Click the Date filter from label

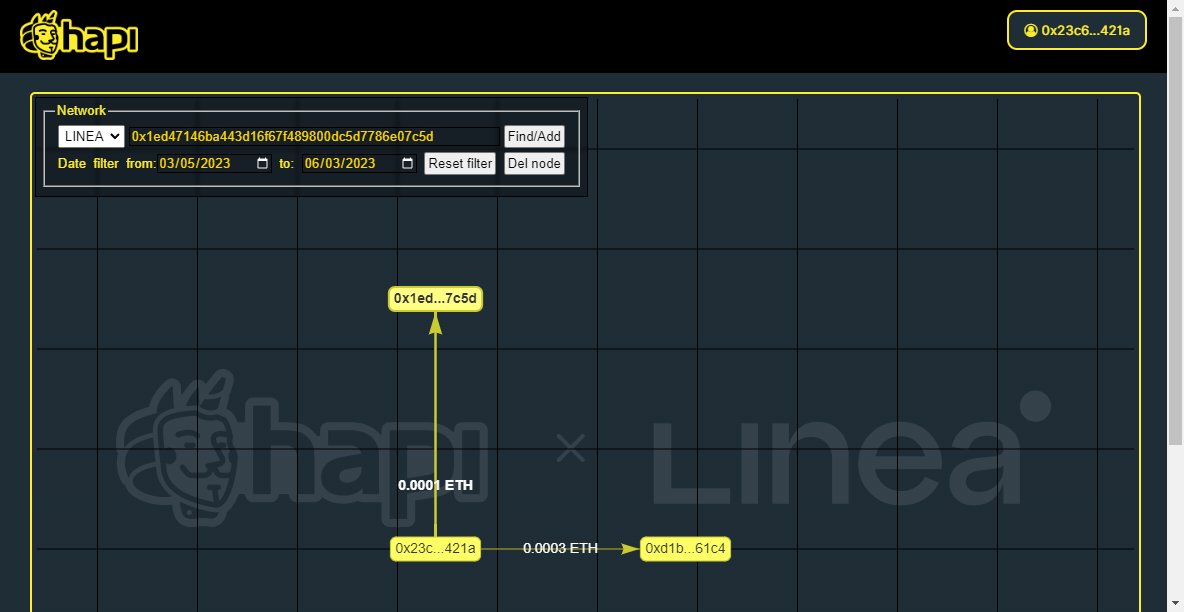pyautogui.click(x=106, y=163)
